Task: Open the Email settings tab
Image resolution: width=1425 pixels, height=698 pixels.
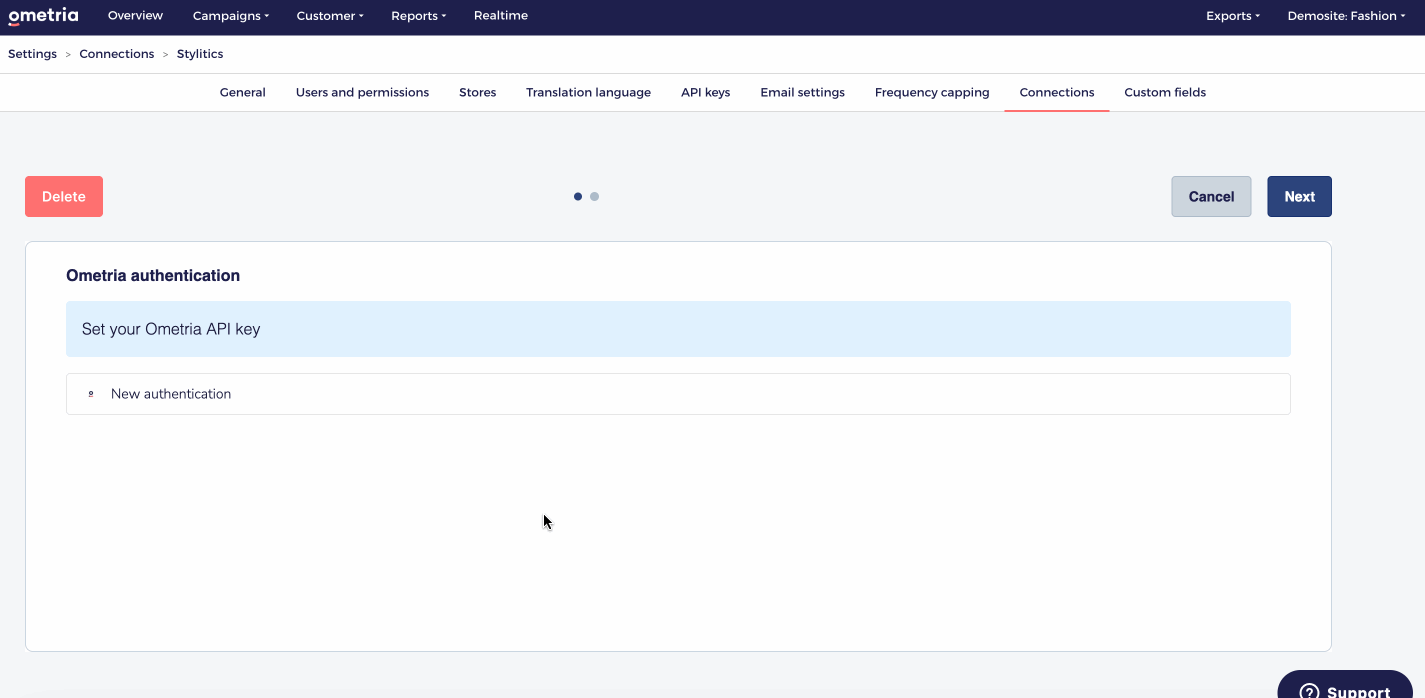Action: 802,92
